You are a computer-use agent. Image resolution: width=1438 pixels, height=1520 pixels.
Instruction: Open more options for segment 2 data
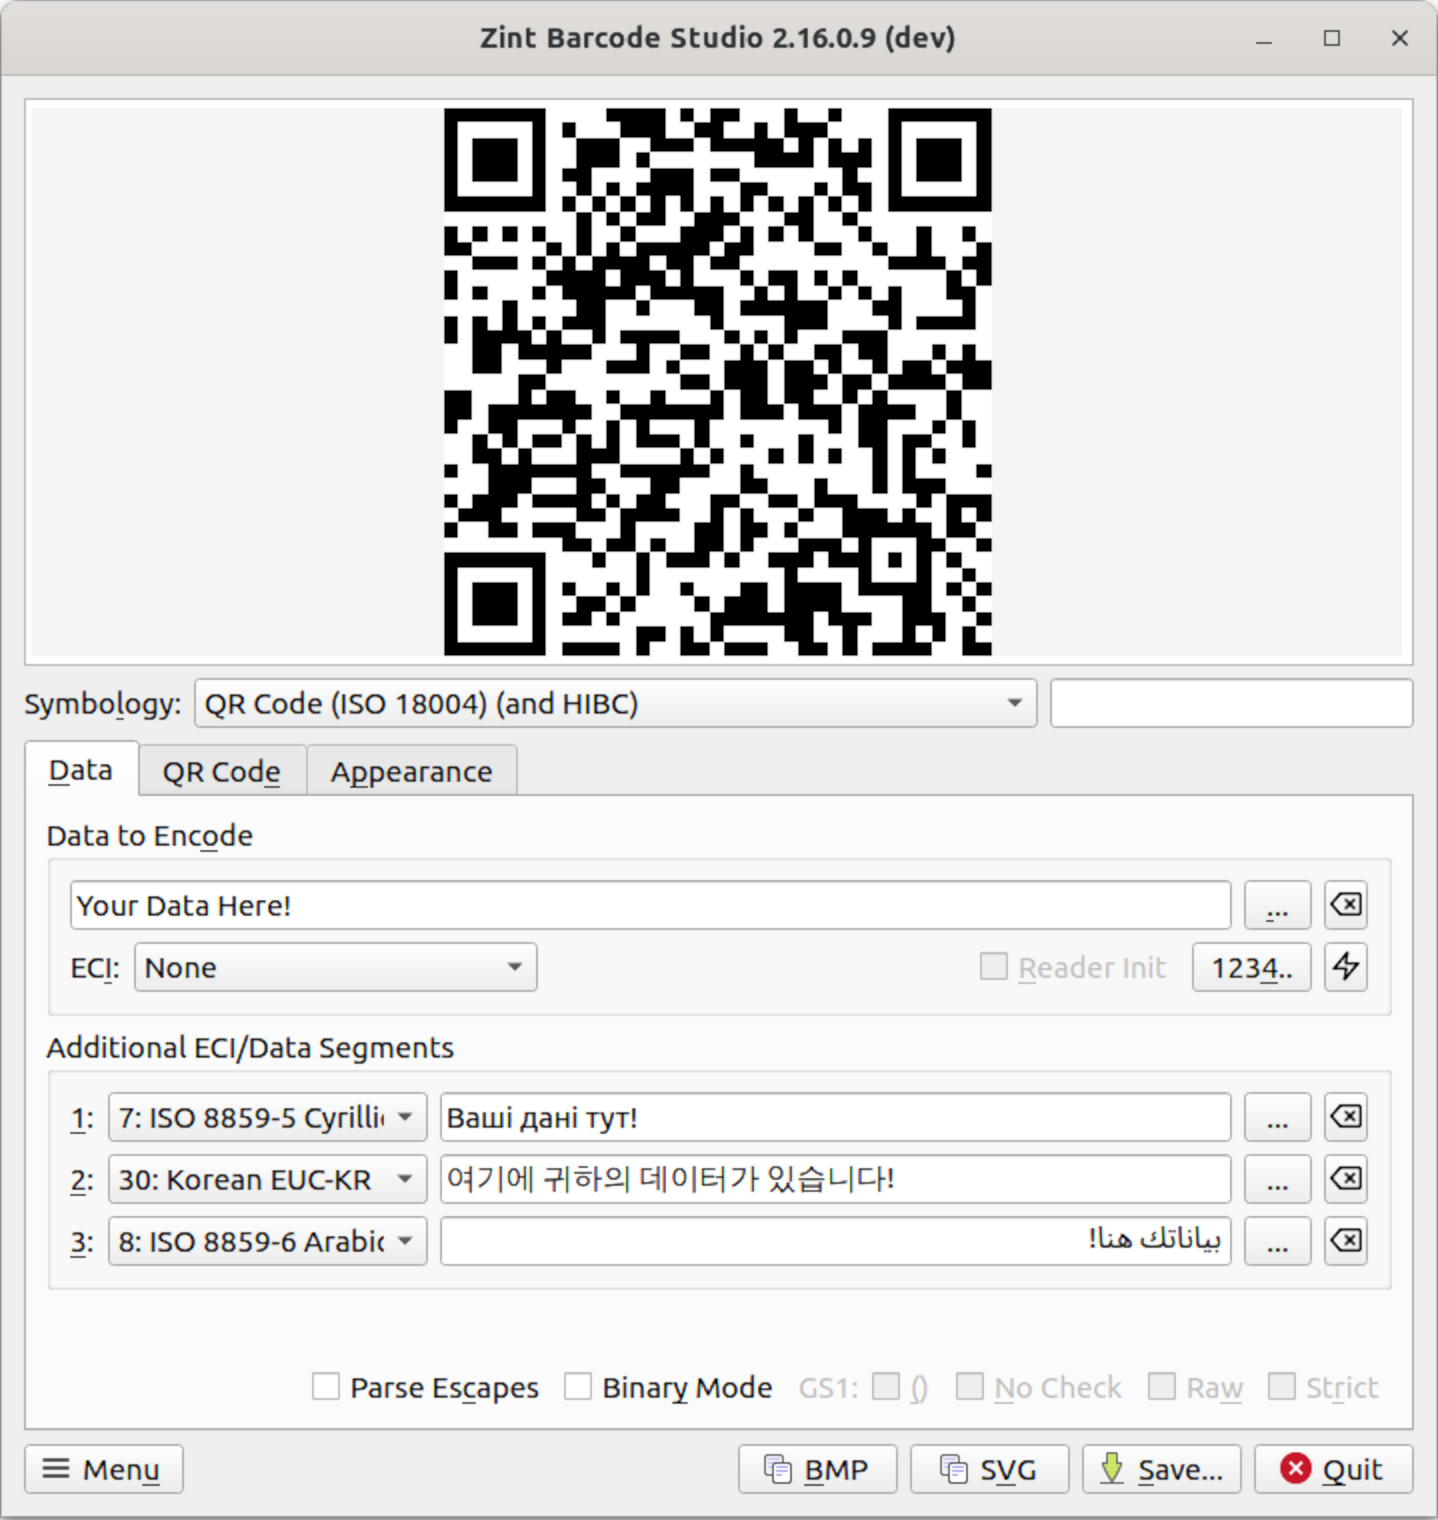[1277, 1178]
